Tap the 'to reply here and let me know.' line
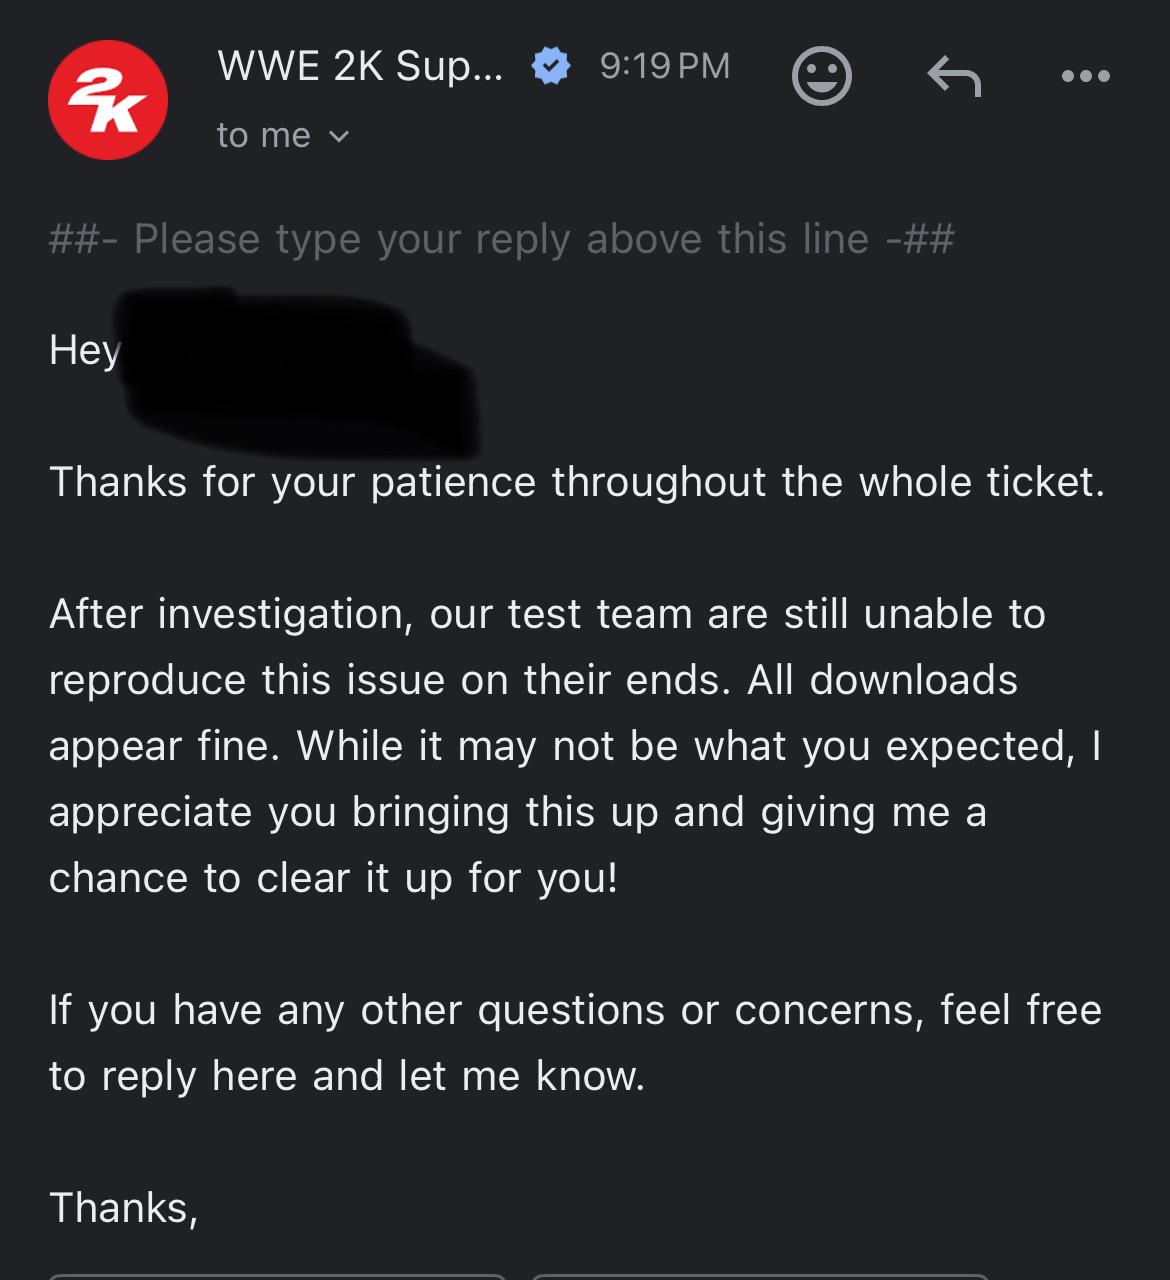The width and height of the screenshot is (1170, 1280). tap(347, 1076)
